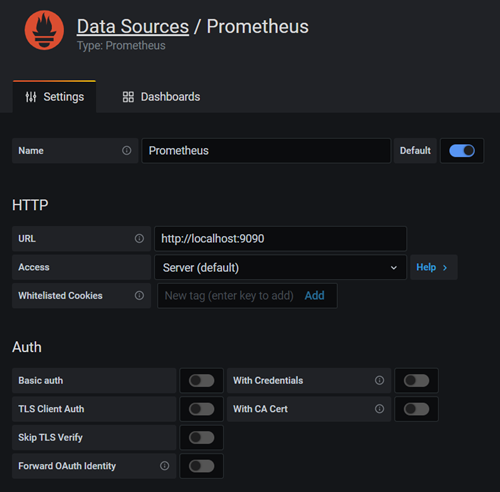The image size is (500, 492).
Task: Click the URL info icon
Action: pos(139,238)
